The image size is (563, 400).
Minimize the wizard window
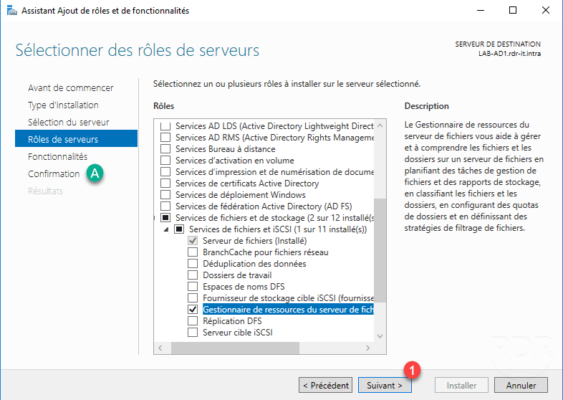point(480,10)
